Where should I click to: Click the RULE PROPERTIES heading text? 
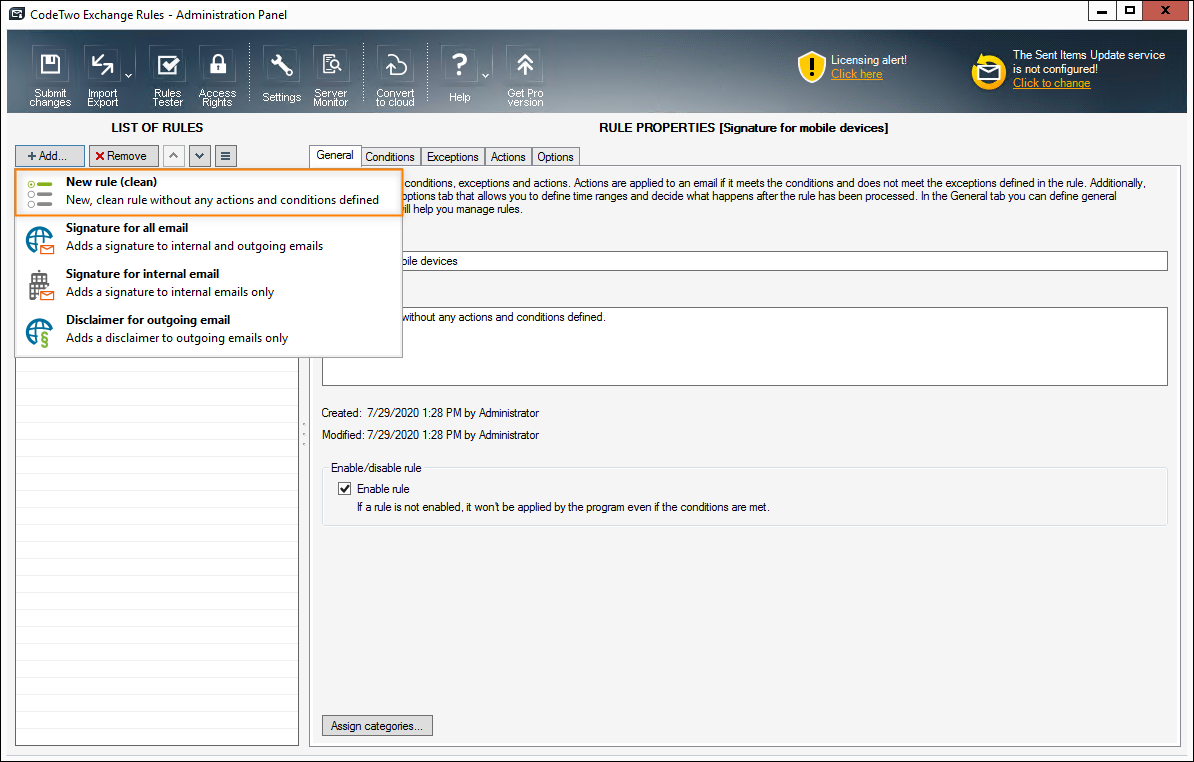tap(743, 128)
